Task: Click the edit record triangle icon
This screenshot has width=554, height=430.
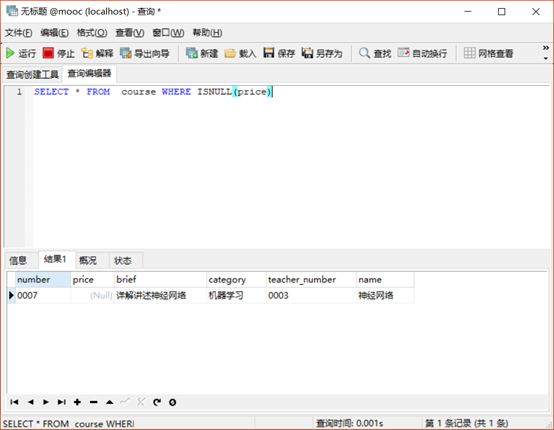Action: (110, 402)
